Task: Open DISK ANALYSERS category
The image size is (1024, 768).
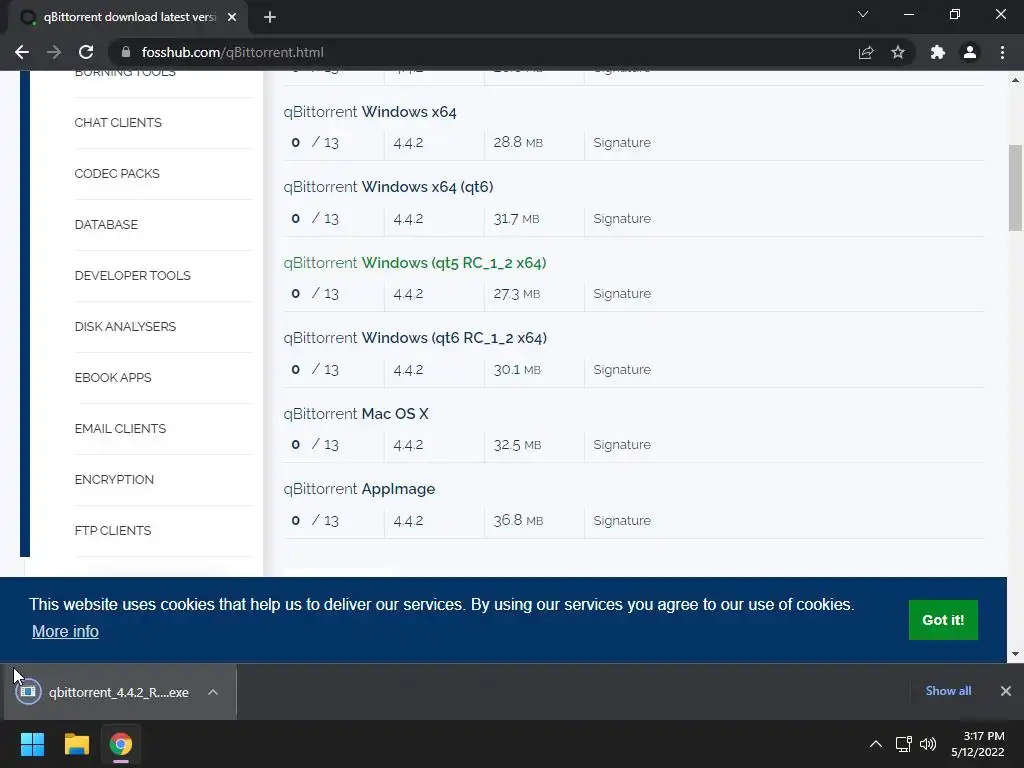Action: [x=125, y=327]
